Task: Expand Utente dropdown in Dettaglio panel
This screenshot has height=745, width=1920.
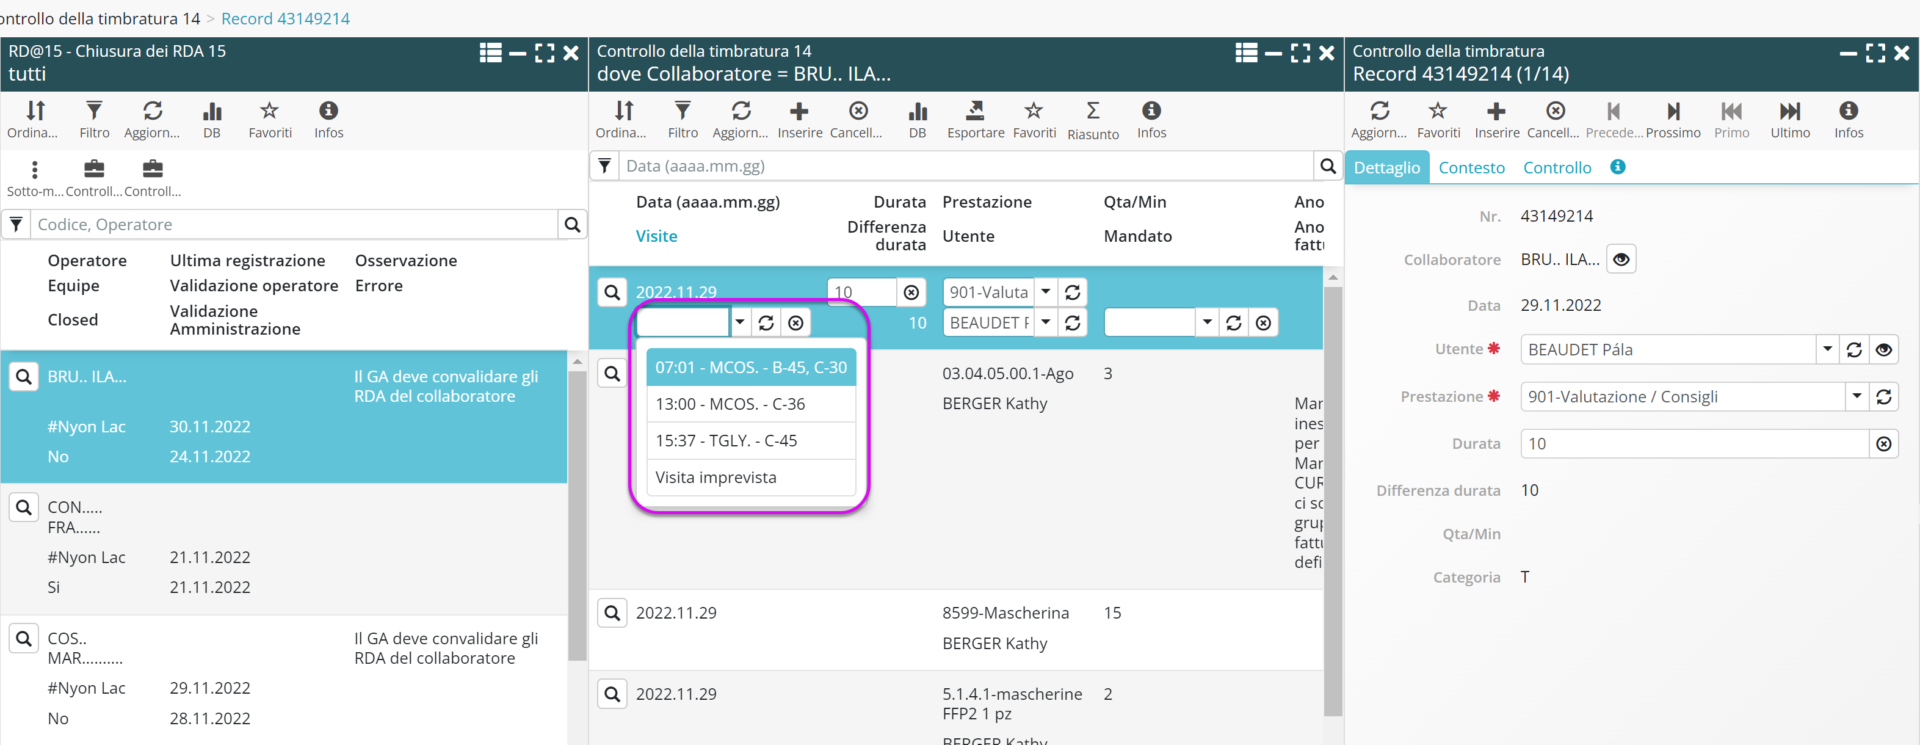Action: pos(1828,350)
